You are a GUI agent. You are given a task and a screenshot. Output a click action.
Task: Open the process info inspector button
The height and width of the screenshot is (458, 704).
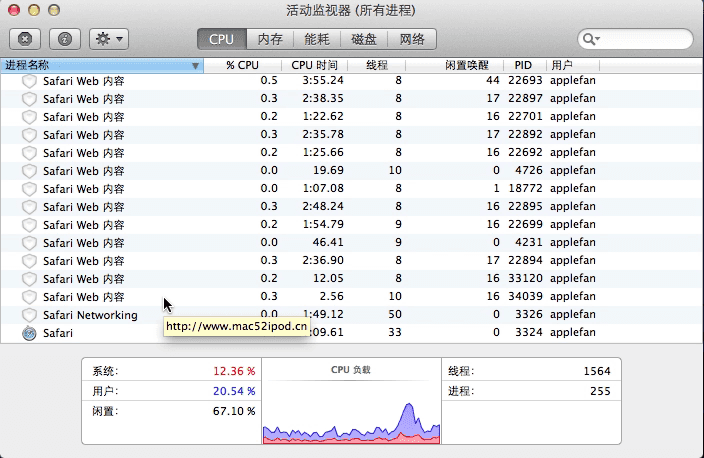coord(65,39)
